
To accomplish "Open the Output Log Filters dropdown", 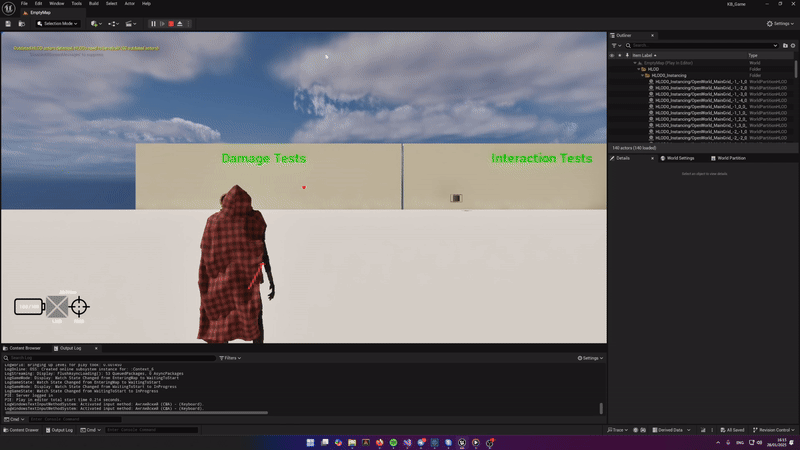I will pyautogui.click(x=230, y=357).
